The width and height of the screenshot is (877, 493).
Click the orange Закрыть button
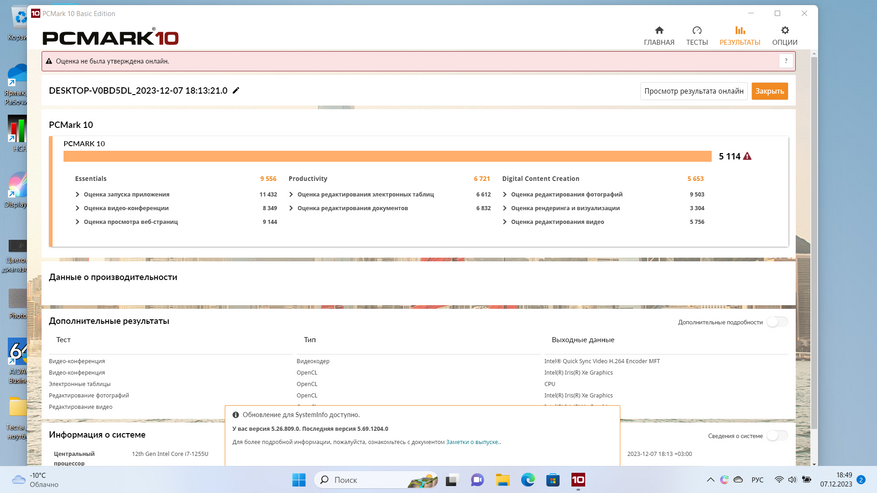(x=770, y=91)
